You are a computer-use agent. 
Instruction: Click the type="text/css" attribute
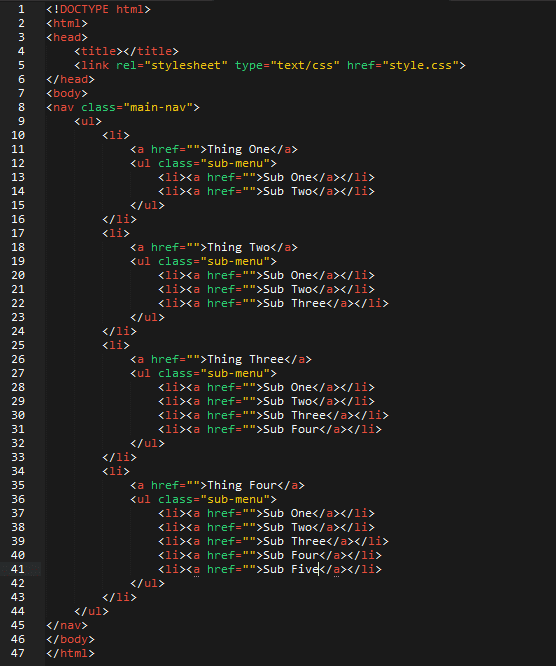[287, 65]
